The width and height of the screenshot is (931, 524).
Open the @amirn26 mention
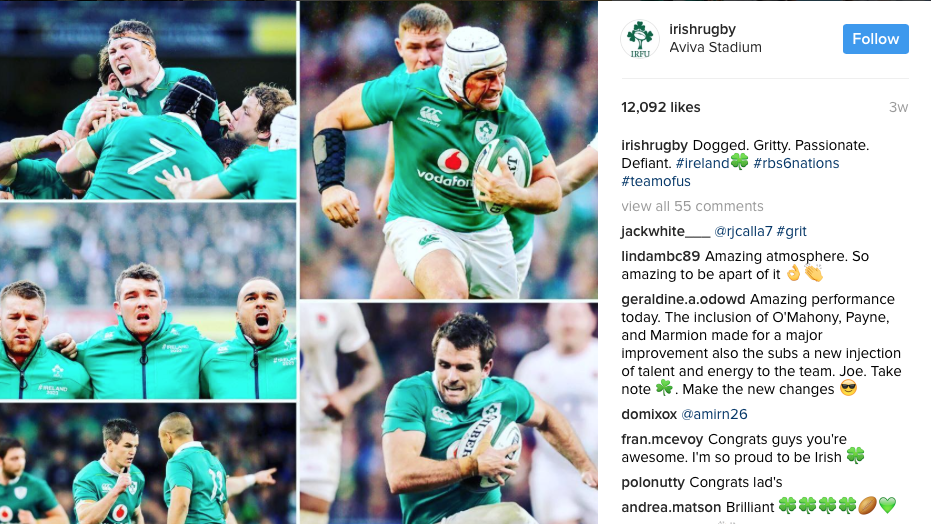point(714,414)
